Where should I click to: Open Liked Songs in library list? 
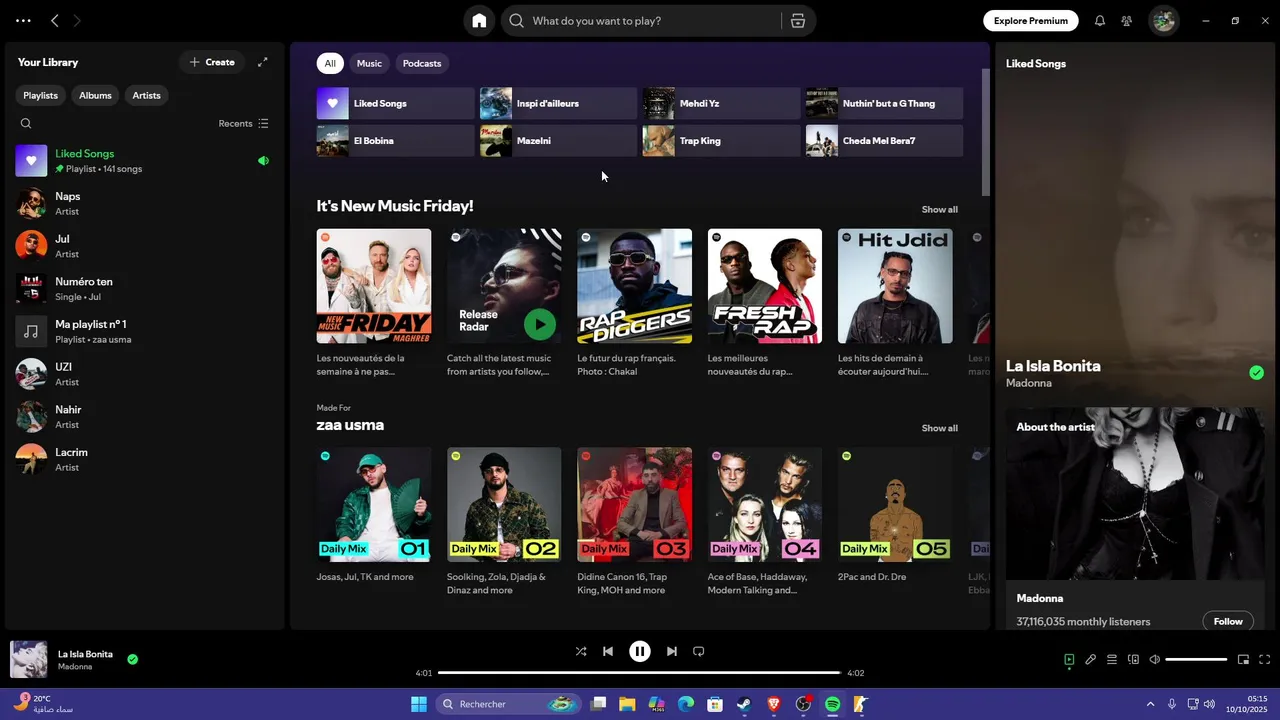143,161
